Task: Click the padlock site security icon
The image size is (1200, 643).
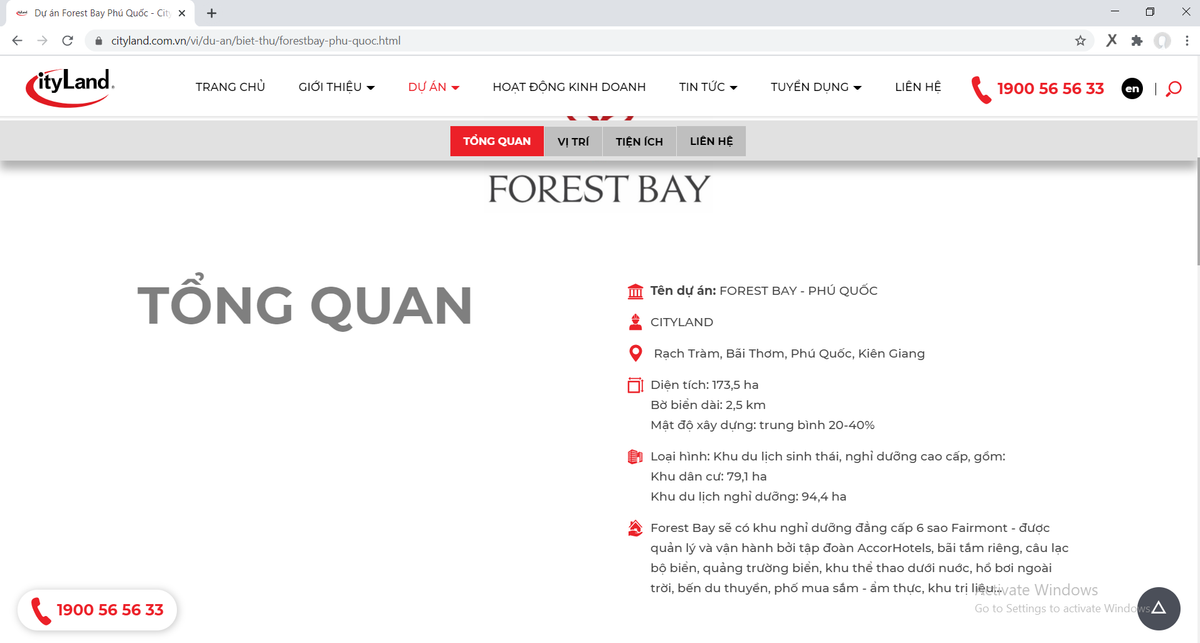Action: coord(98,41)
